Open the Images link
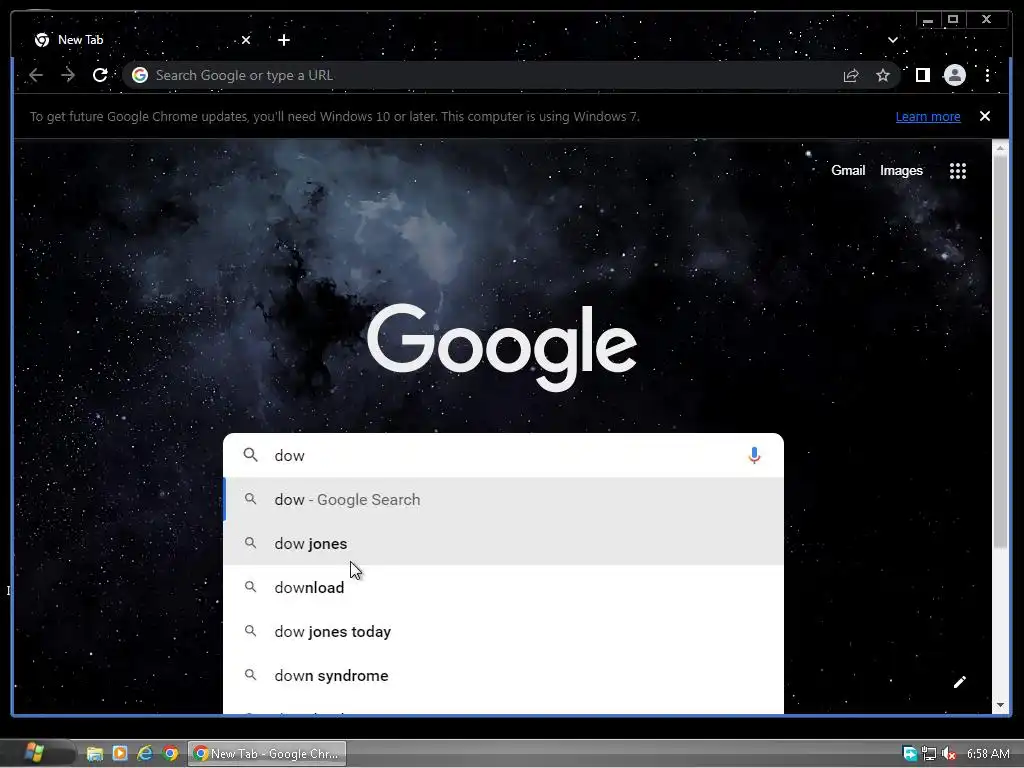The height and width of the screenshot is (768, 1024). (x=901, y=170)
